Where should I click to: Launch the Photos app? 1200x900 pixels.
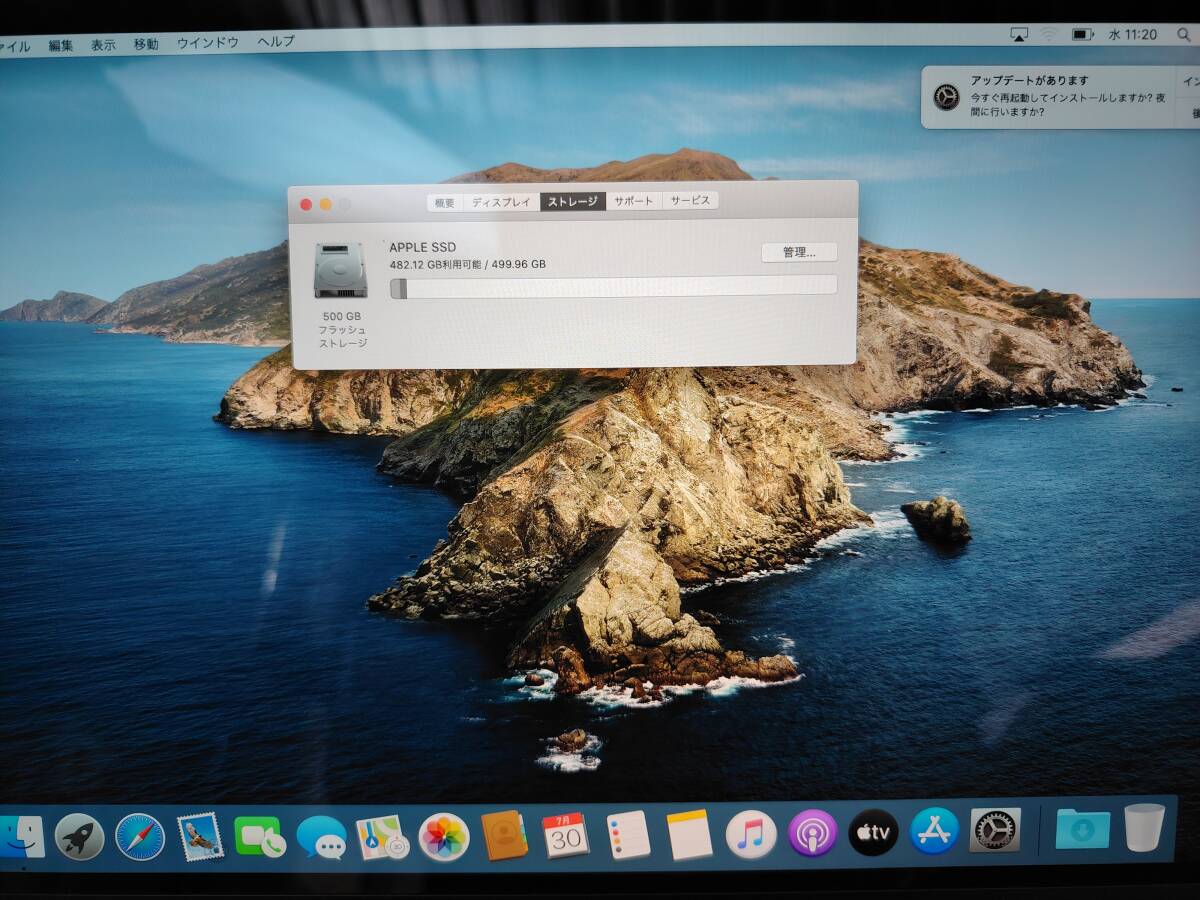click(x=444, y=836)
